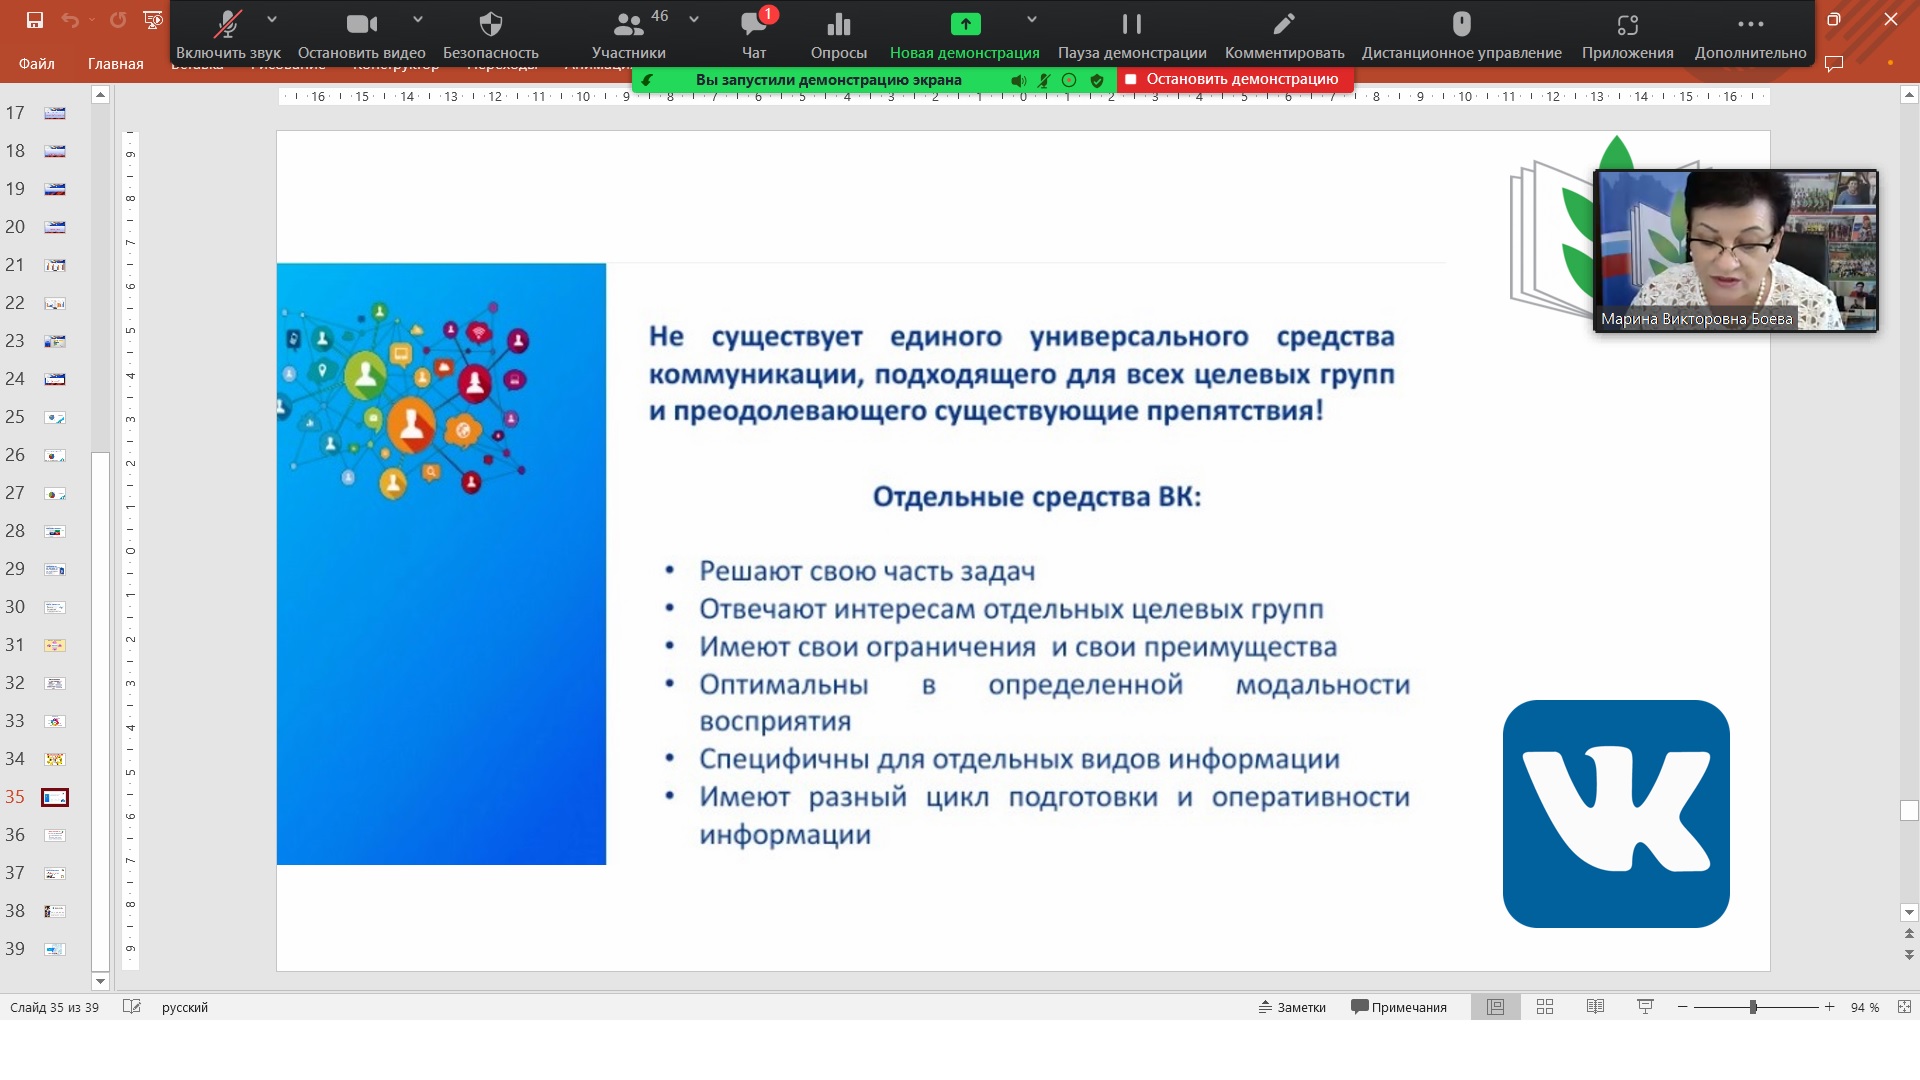The image size is (1920, 1080).
Task: Click muted microphone indicator in green bar
Action: [1044, 80]
